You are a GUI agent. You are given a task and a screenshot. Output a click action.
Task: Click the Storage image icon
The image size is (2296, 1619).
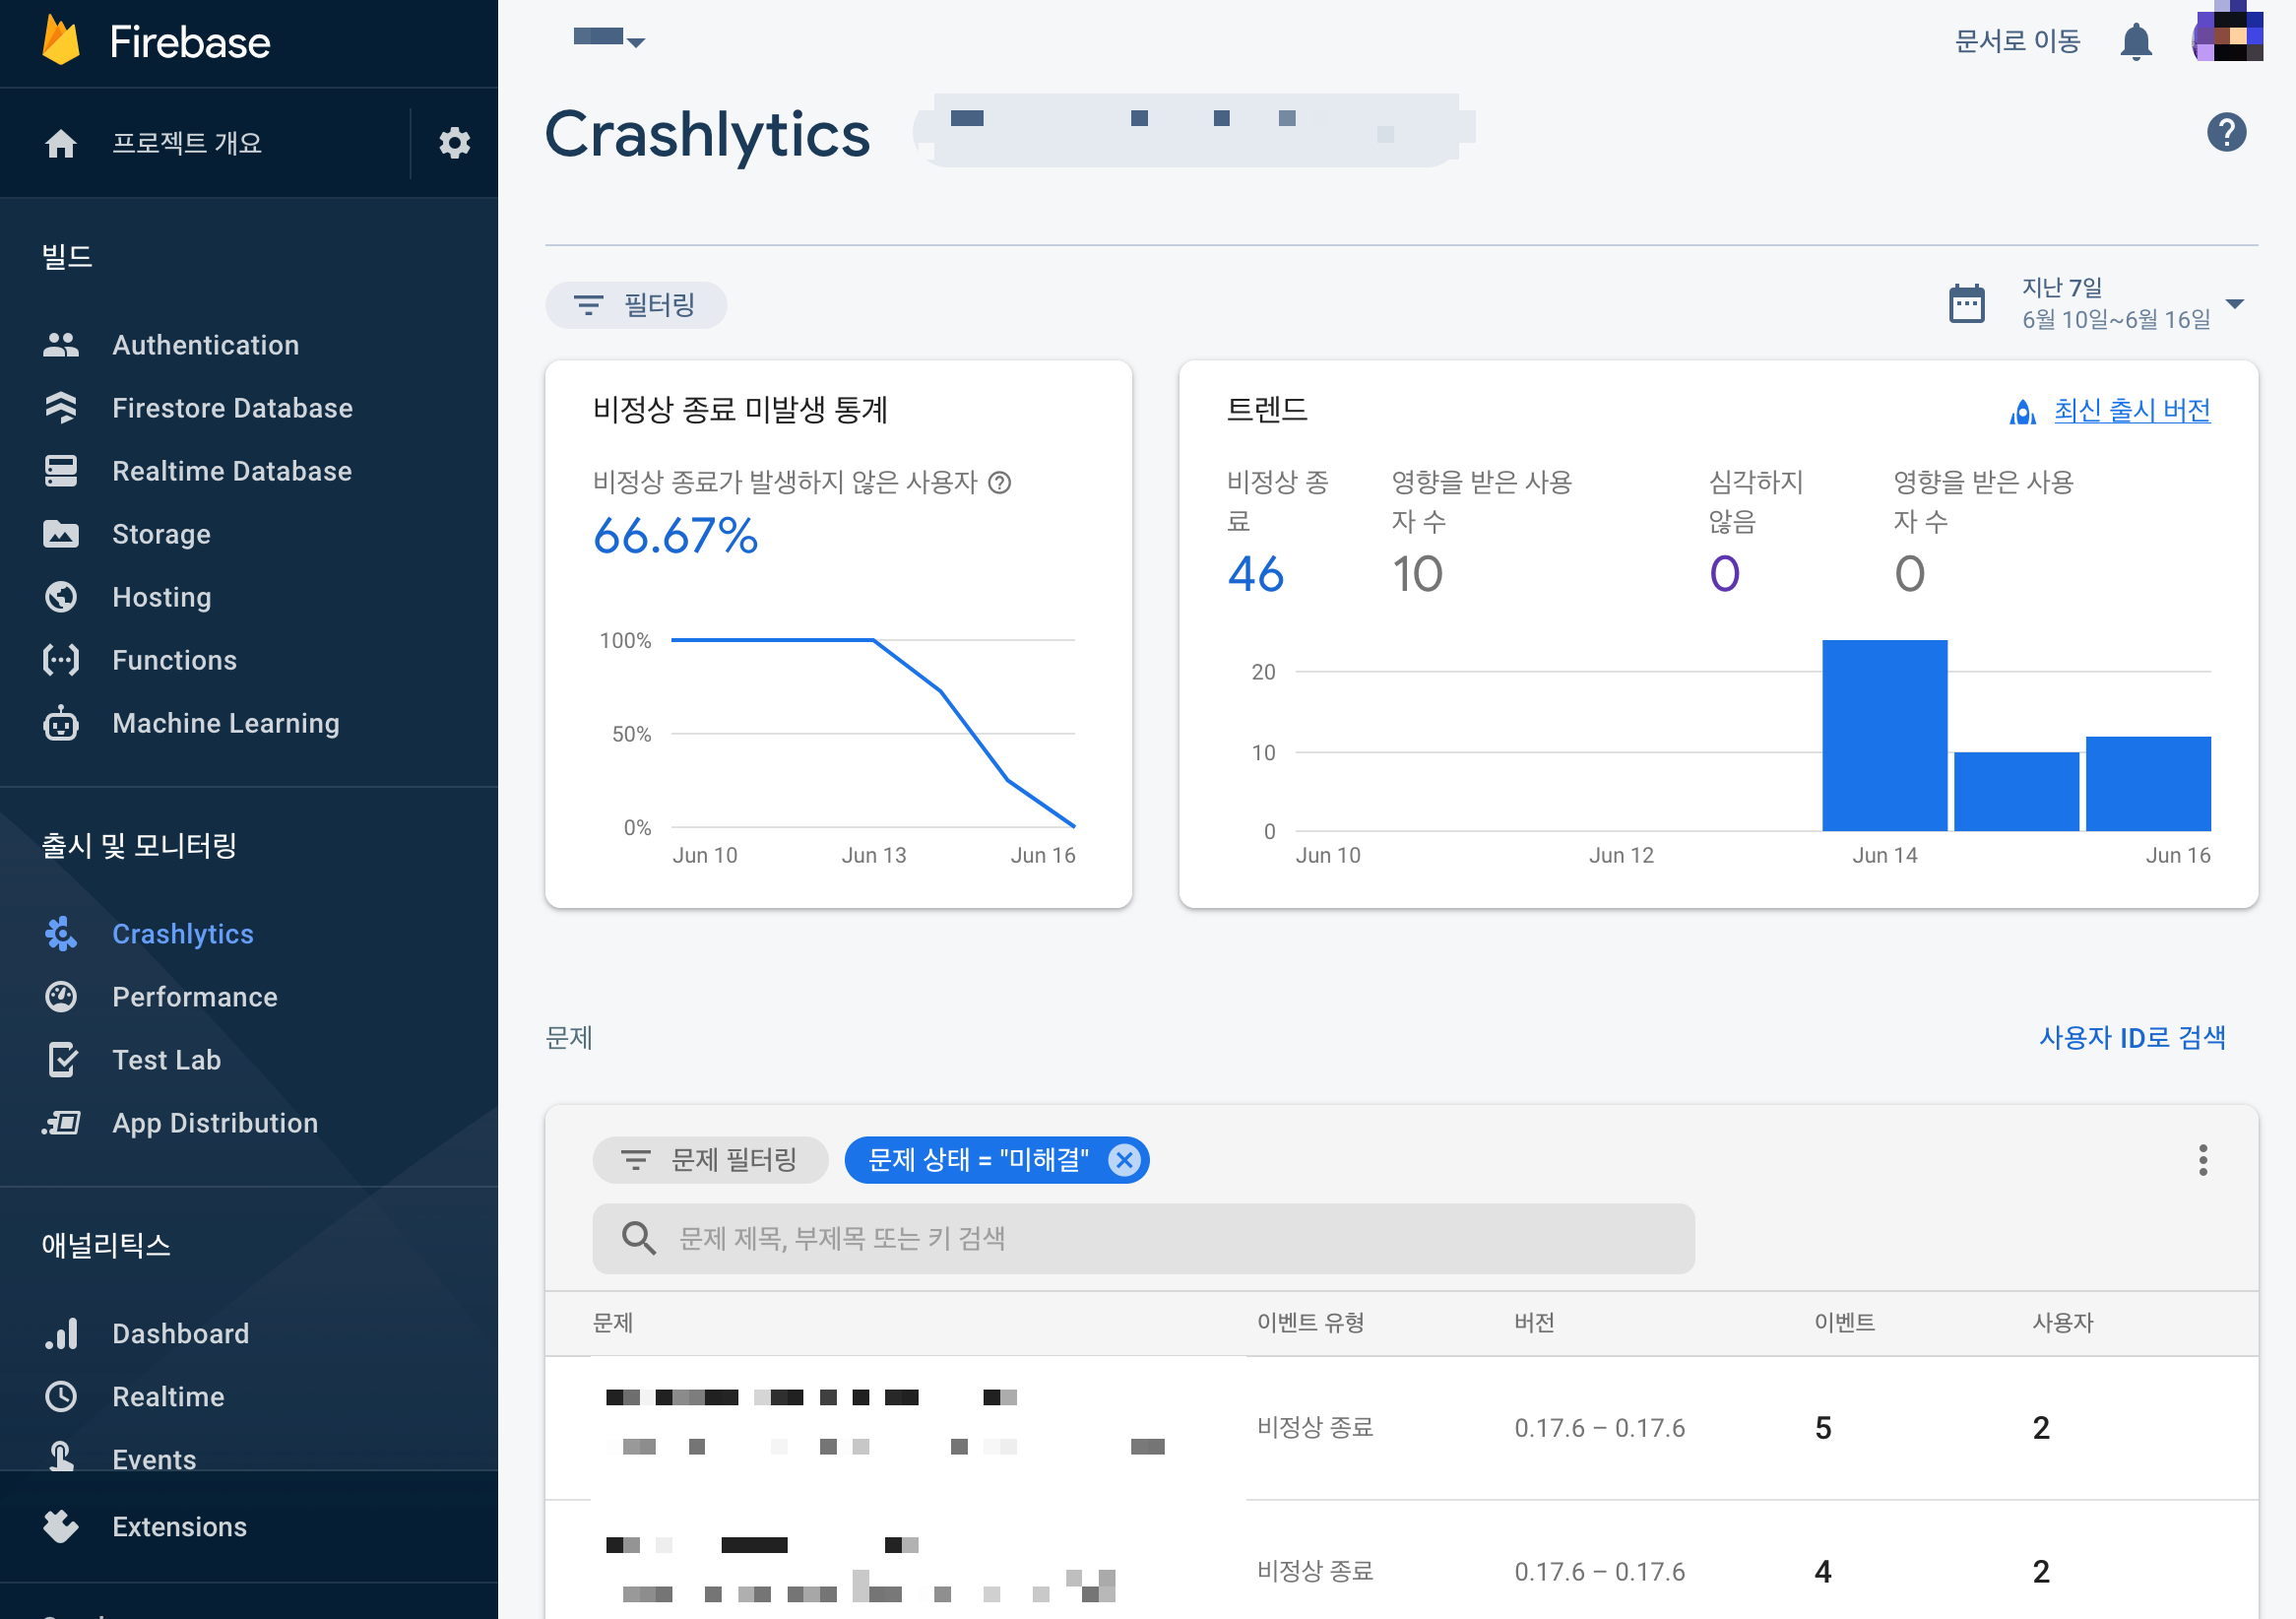[61, 534]
